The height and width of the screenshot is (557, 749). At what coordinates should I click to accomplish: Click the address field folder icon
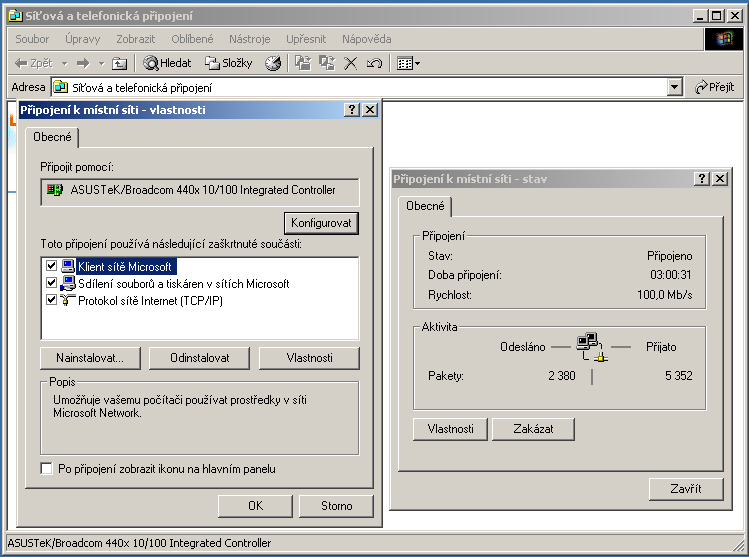point(60,87)
